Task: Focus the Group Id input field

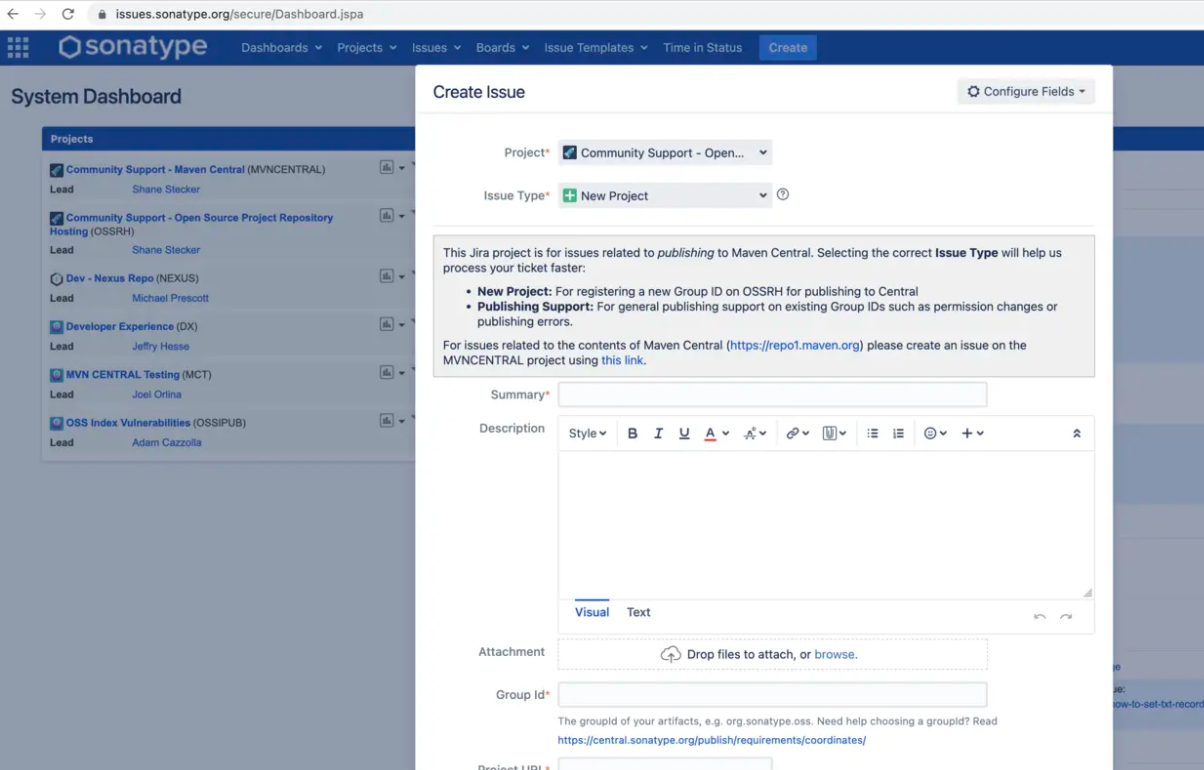Action: (772, 694)
